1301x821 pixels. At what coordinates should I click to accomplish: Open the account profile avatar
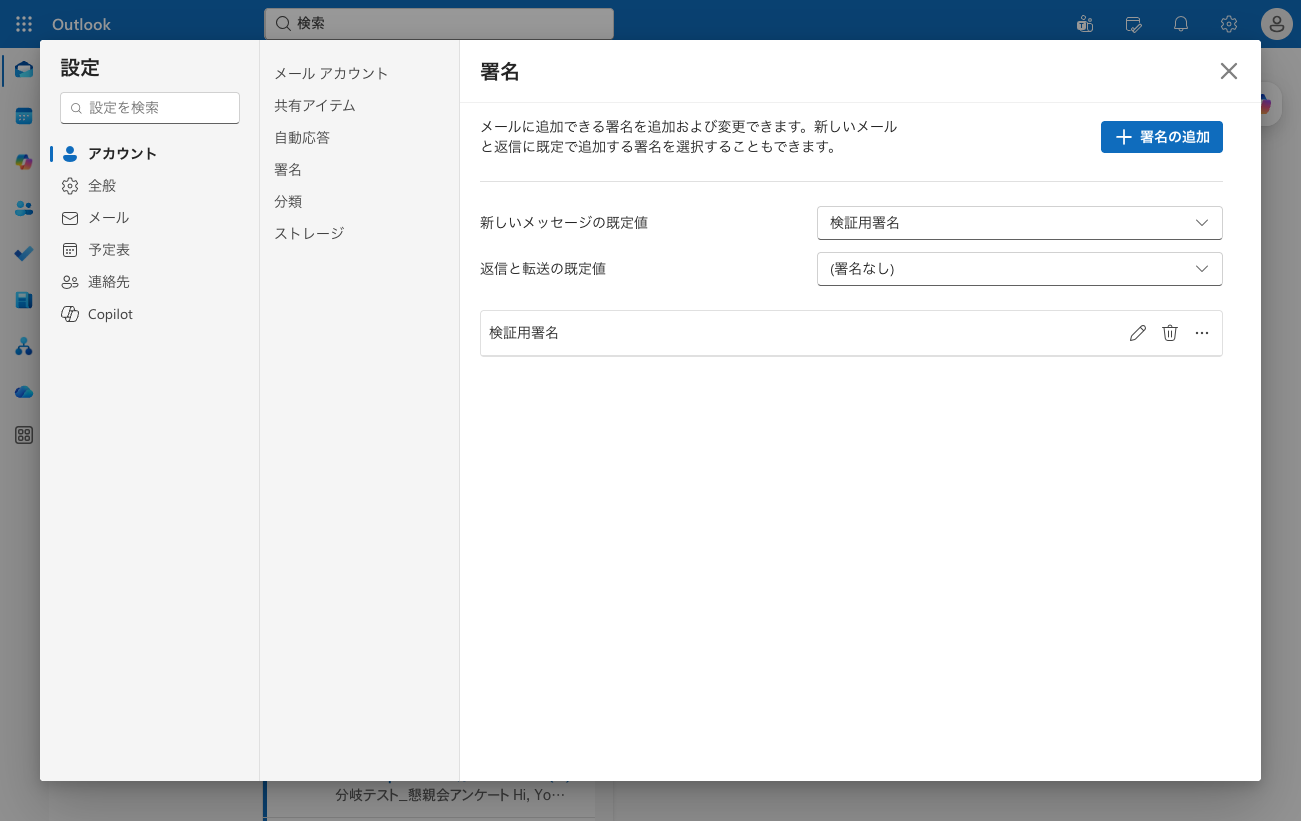1277,24
